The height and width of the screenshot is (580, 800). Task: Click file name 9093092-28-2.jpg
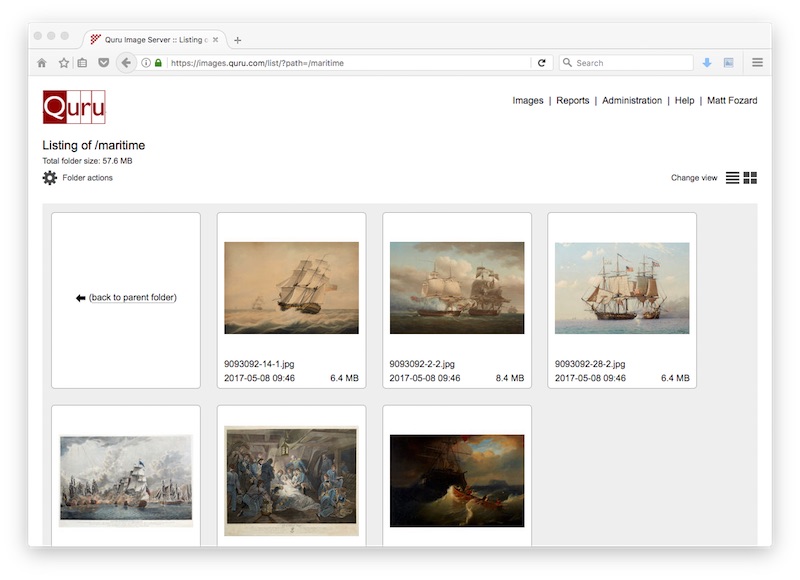tap(590, 364)
